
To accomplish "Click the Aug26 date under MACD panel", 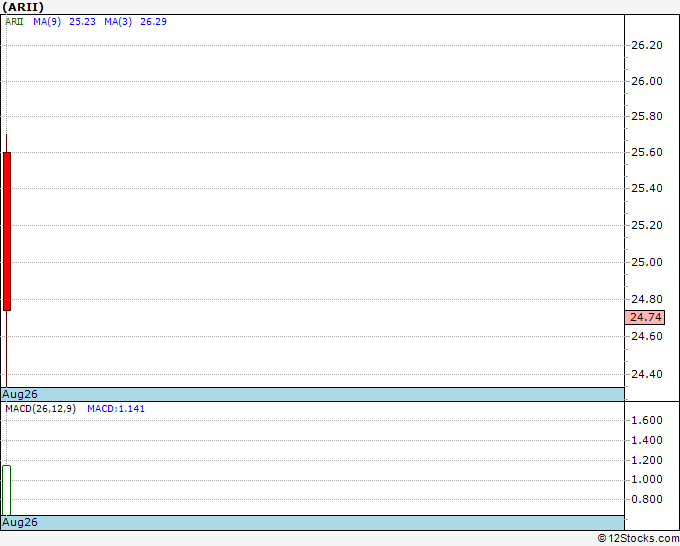I will [x=20, y=522].
